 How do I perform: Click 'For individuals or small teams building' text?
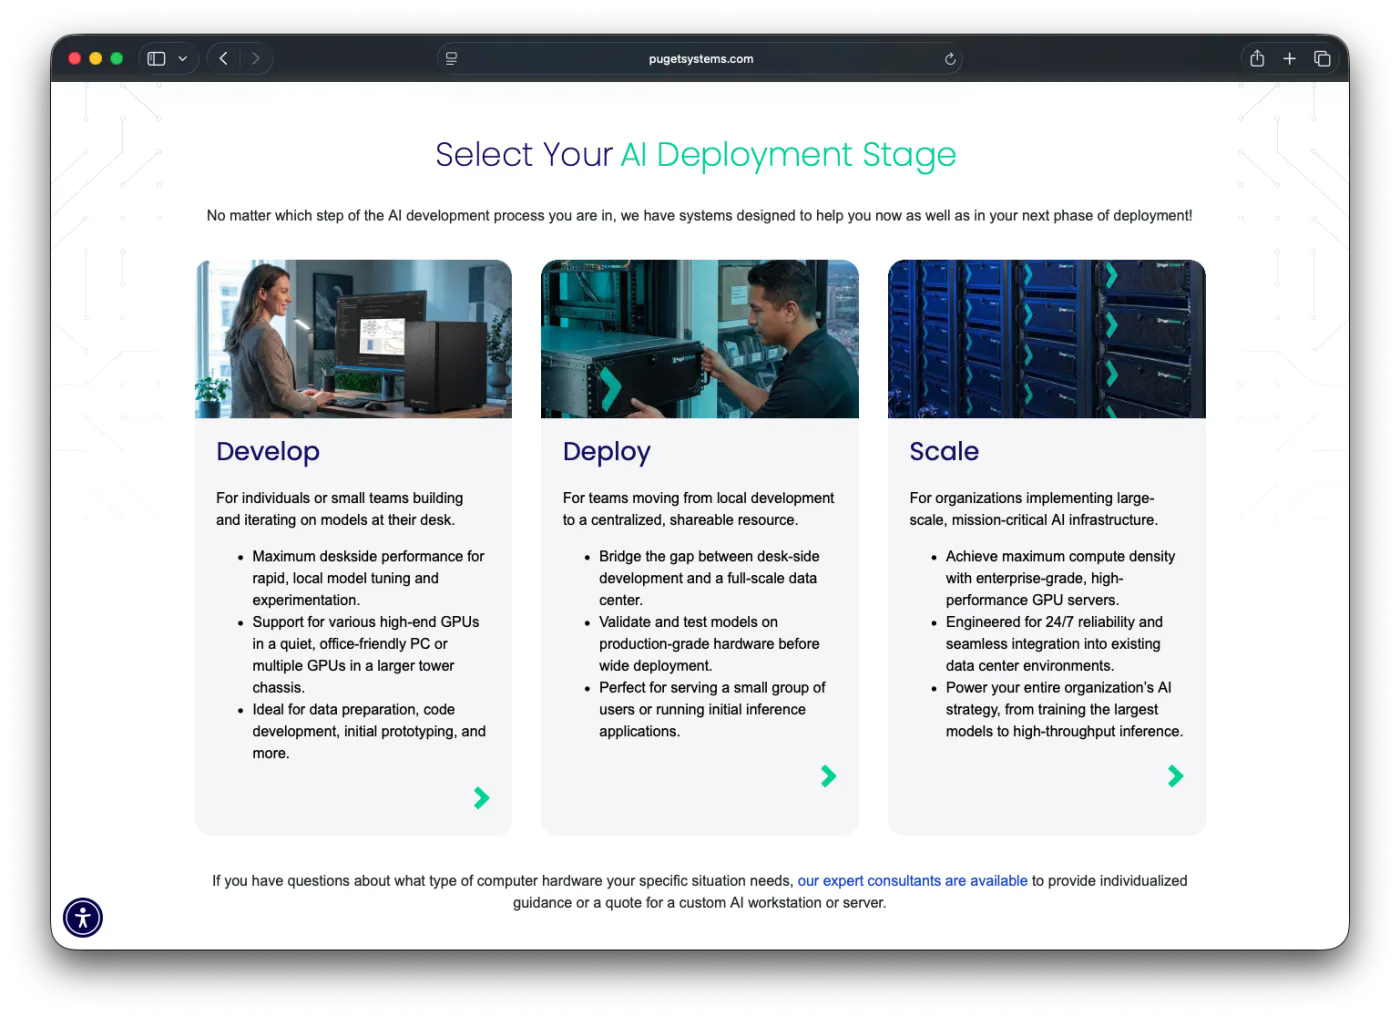pyautogui.click(x=340, y=509)
